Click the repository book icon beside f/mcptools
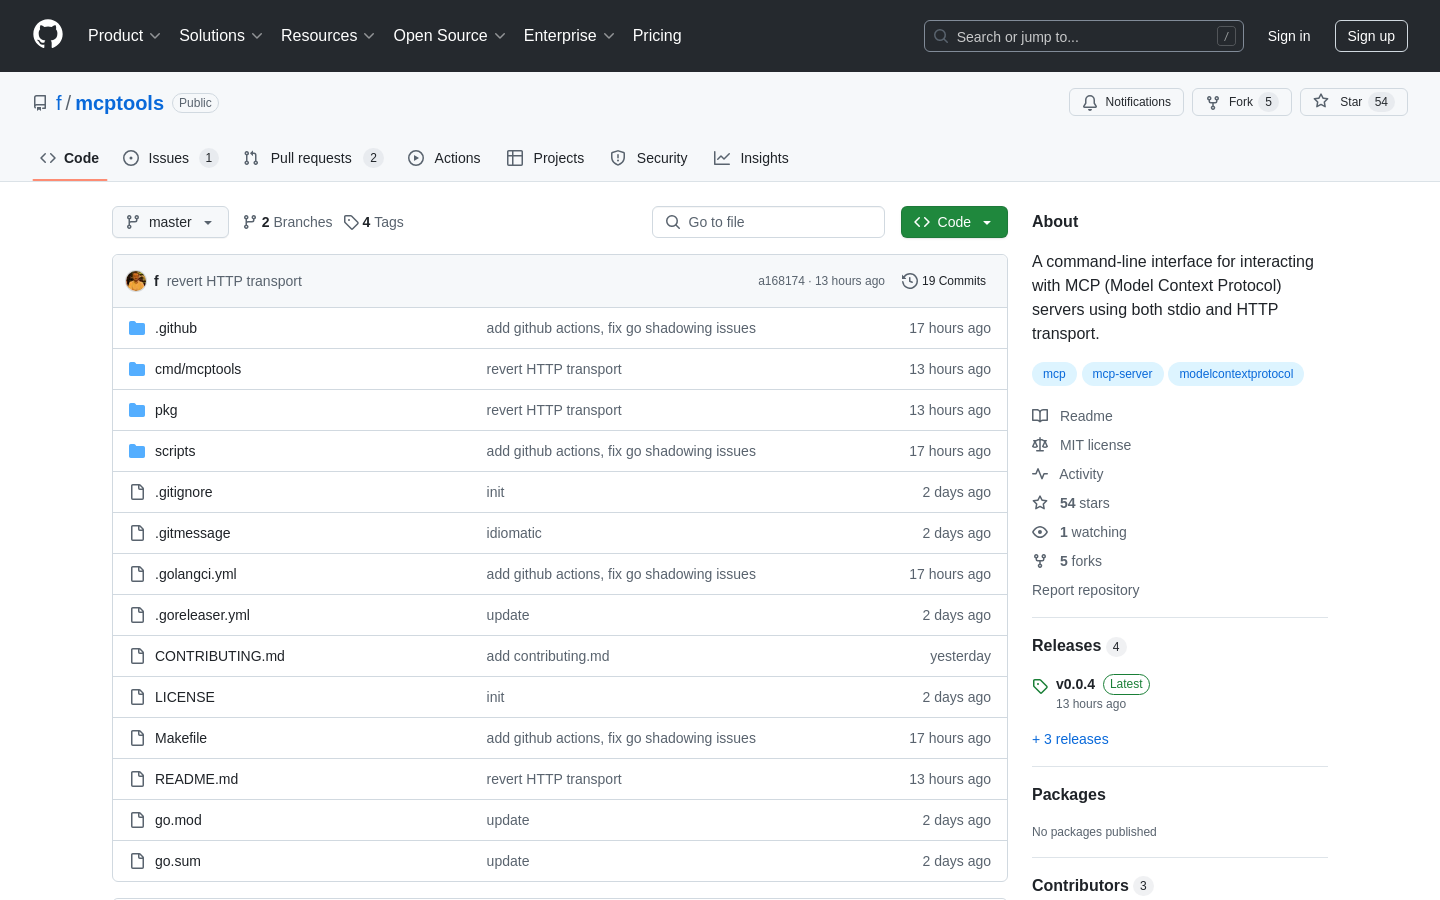1440x900 pixels. tap(40, 103)
